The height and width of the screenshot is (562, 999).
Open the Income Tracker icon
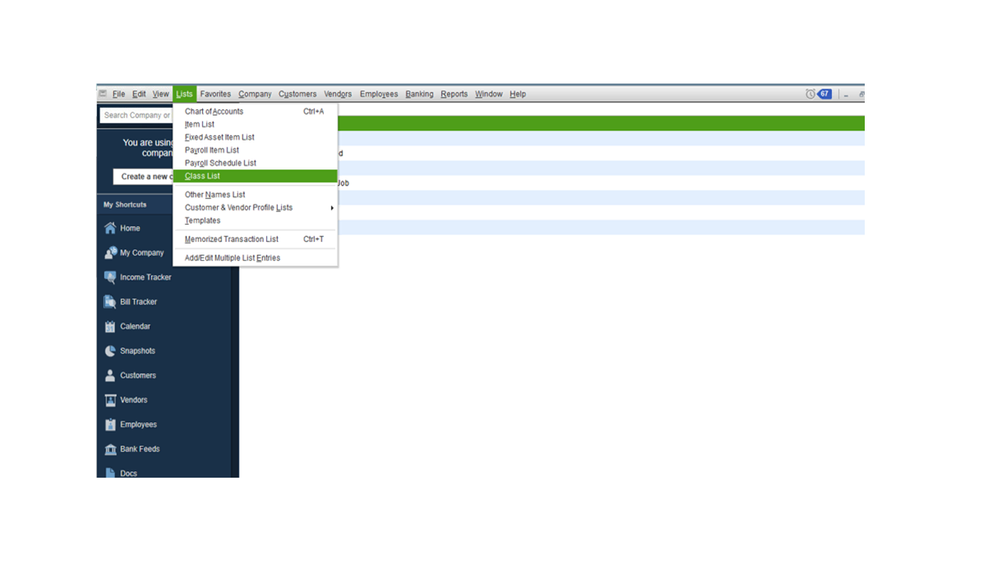point(110,277)
